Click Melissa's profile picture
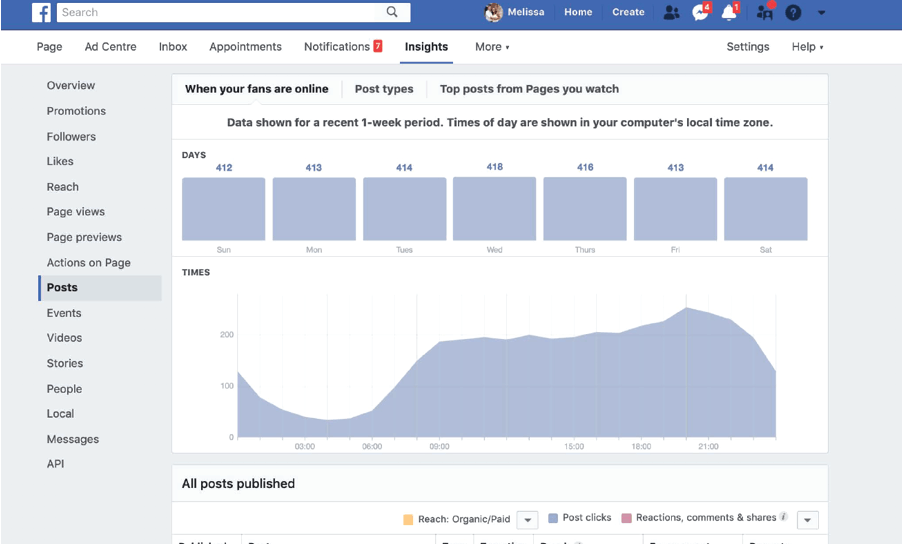The image size is (902, 545). click(x=493, y=13)
